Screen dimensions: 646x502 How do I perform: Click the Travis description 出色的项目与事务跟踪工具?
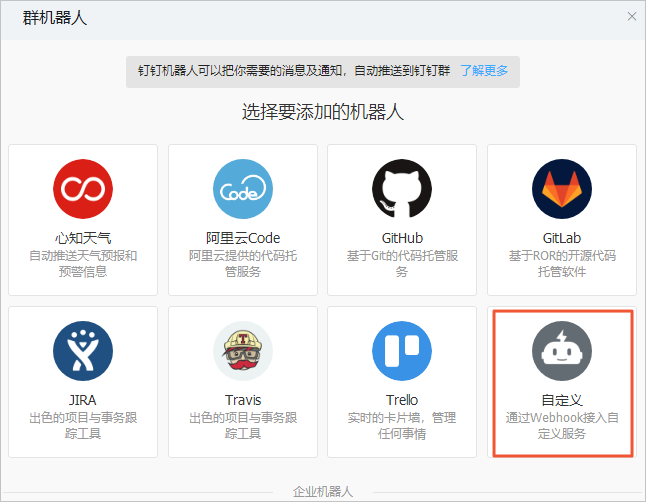(x=243, y=425)
